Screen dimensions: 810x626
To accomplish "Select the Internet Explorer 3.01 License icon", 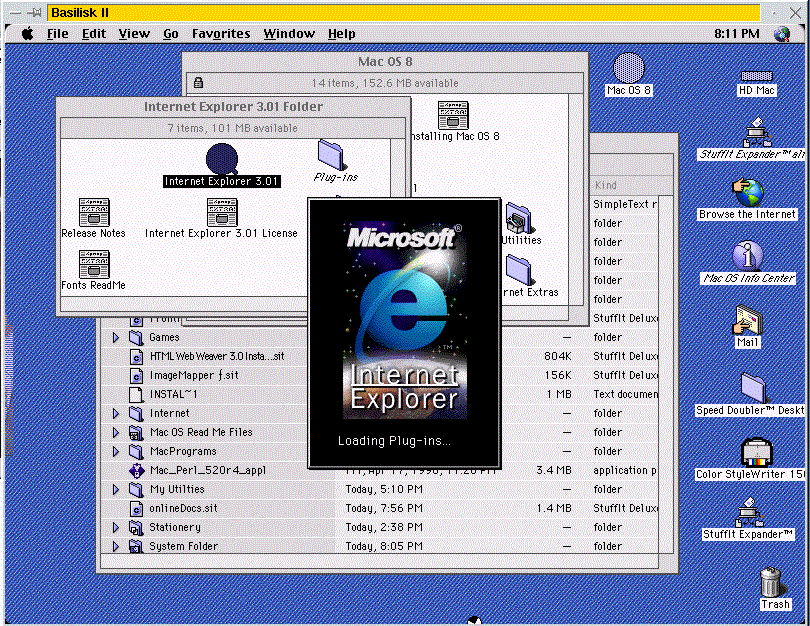I will (222, 212).
